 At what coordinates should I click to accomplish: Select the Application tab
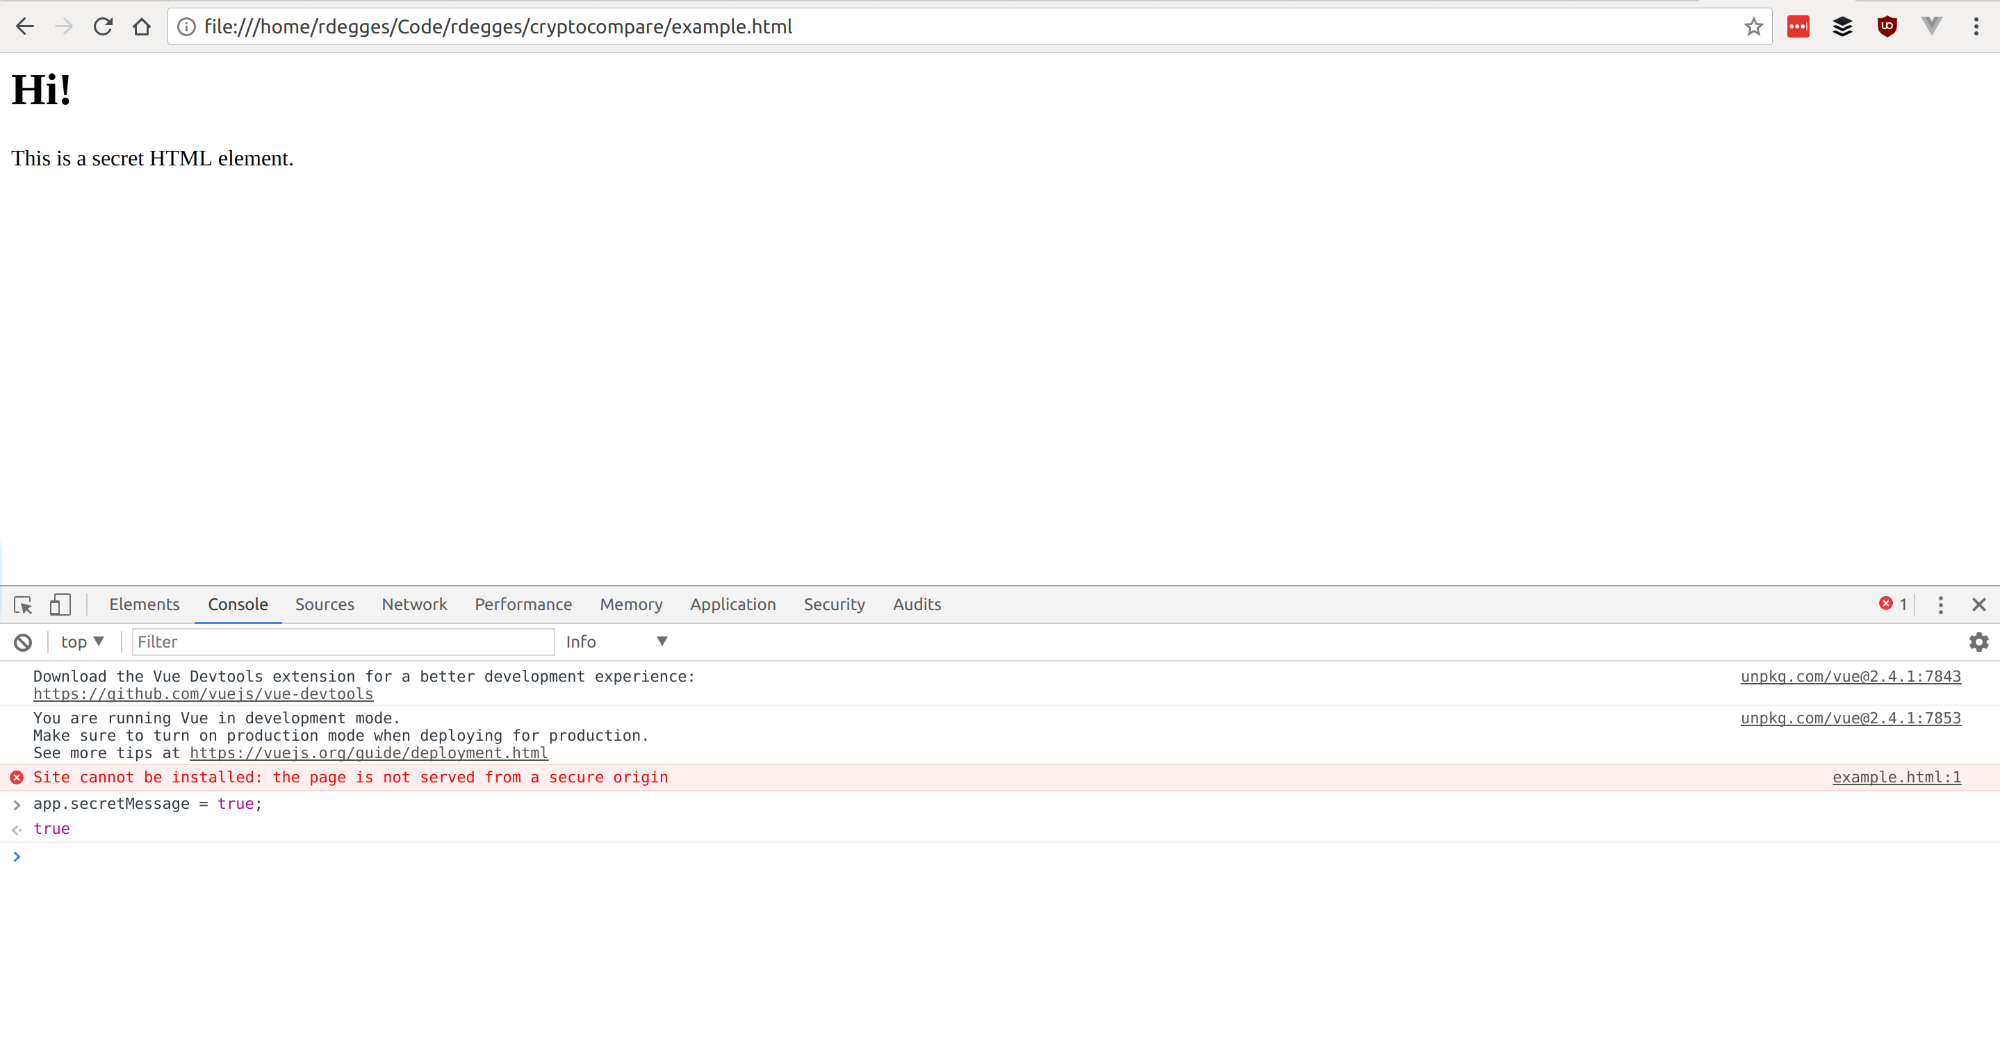click(732, 605)
